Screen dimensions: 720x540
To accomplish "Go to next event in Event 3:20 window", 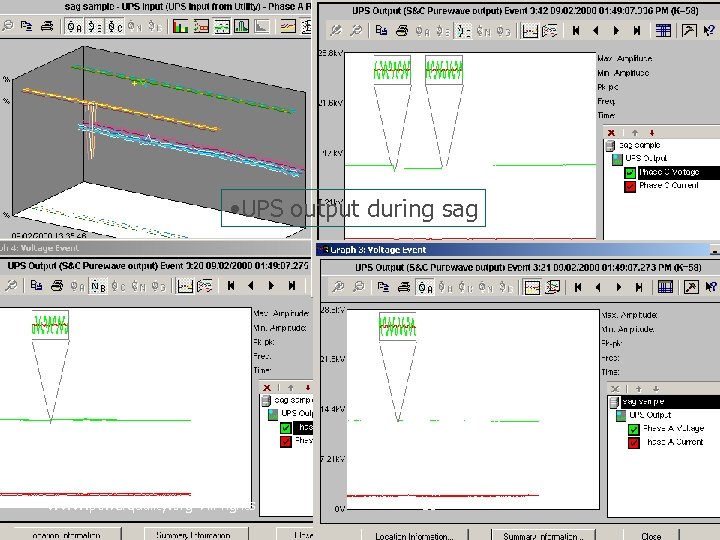I will [x=271, y=286].
